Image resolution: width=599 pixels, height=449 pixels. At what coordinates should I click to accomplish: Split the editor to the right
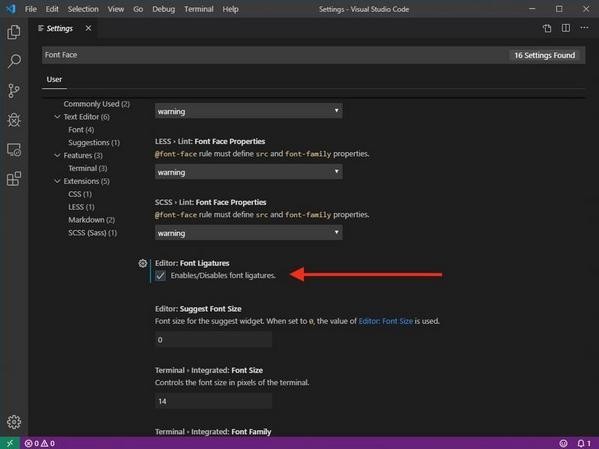coord(566,28)
